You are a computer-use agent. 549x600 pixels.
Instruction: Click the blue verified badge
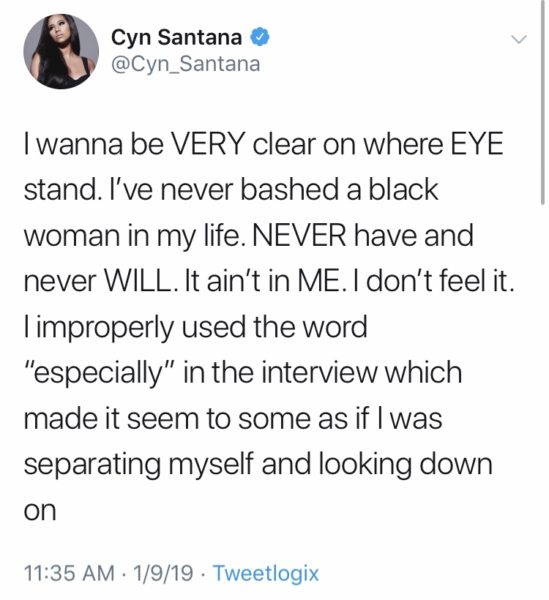(x=260, y=37)
